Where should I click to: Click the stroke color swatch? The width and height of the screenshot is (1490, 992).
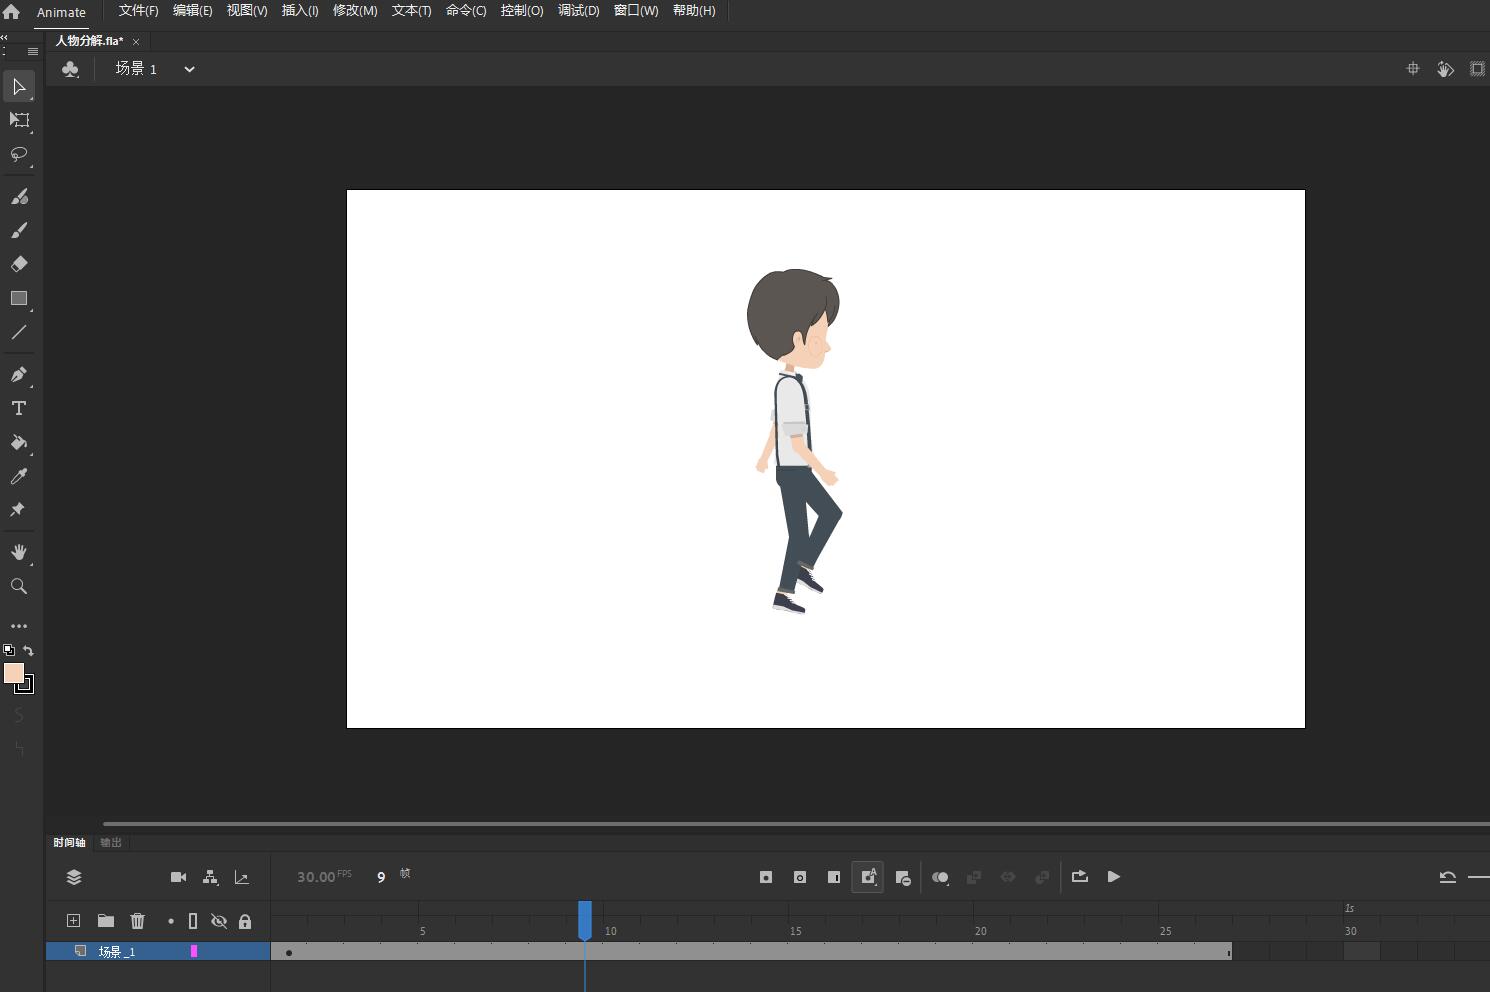point(26,686)
